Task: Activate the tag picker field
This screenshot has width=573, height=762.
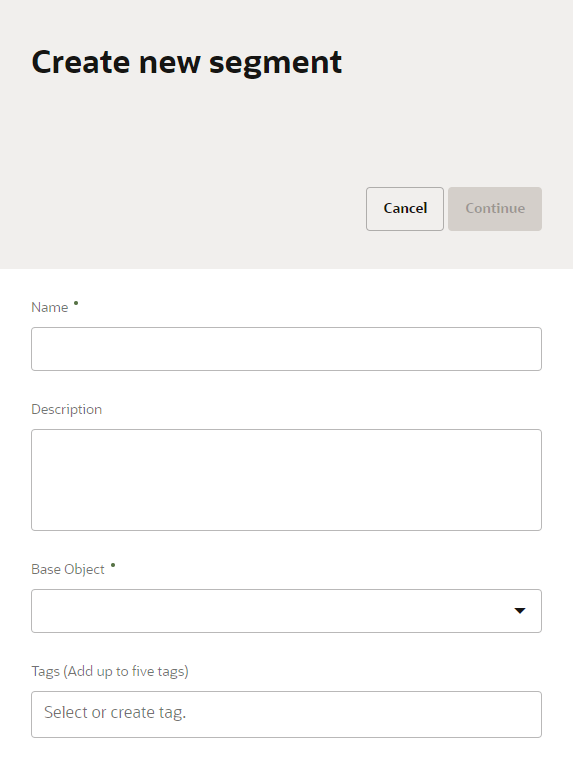Action: click(286, 714)
